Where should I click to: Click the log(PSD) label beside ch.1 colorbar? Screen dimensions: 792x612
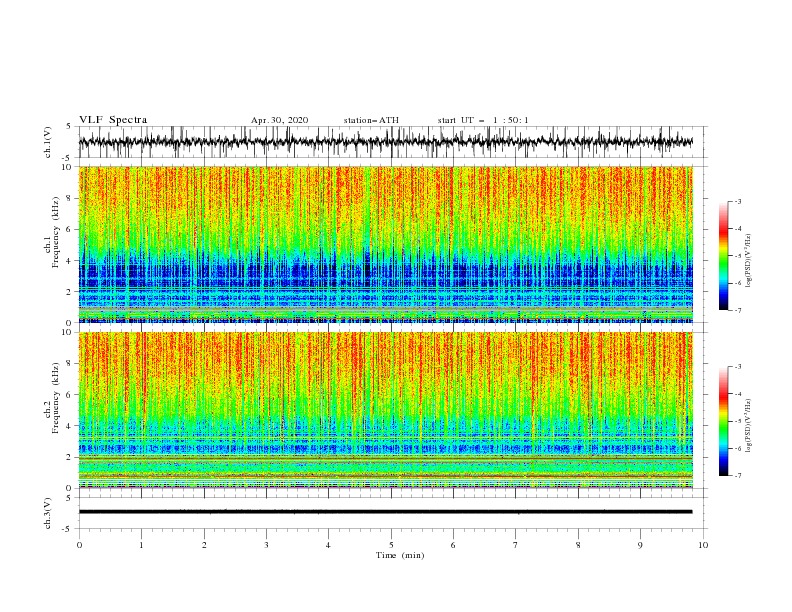click(x=748, y=261)
